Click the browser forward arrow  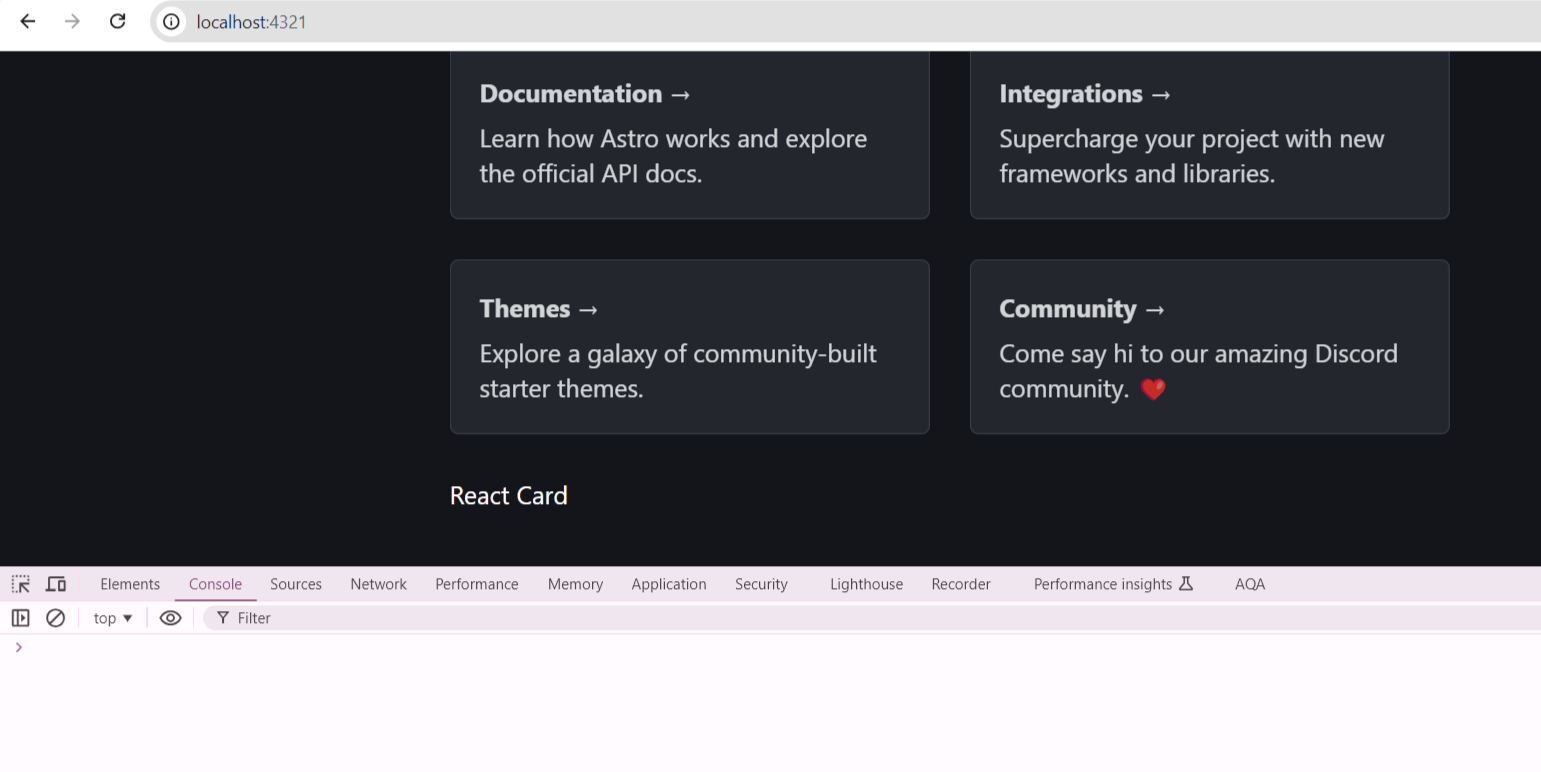tap(72, 21)
